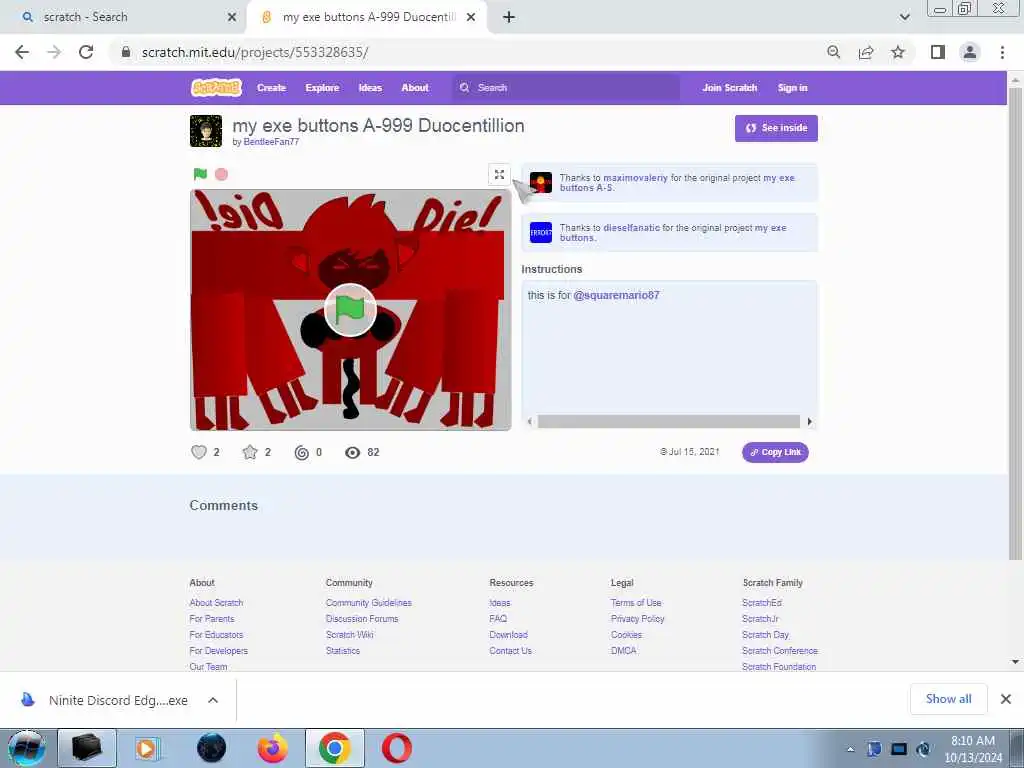Open the Ideas menu item
1024x768 pixels.
pos(370,88)
